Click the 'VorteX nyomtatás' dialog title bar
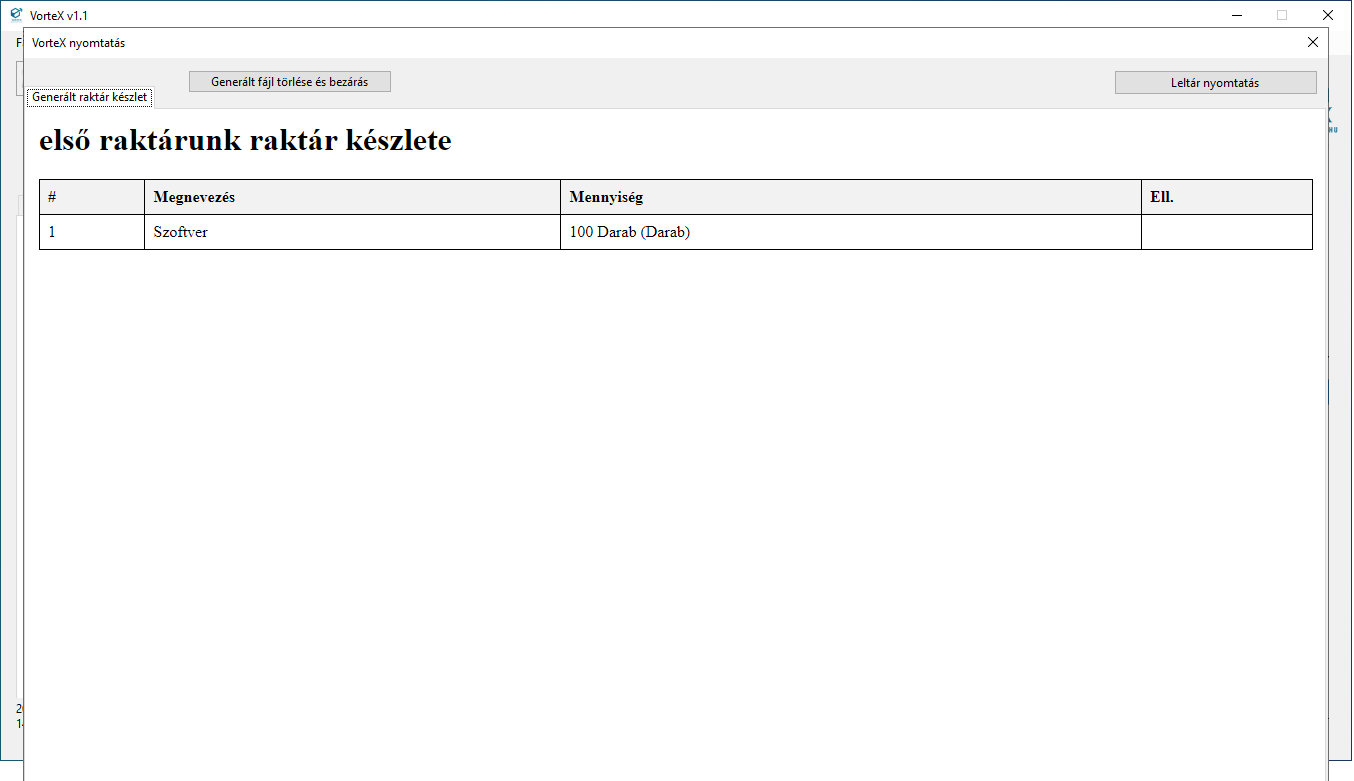Image resolution: width=1354 pixels, height=781 pixels. 600,43
